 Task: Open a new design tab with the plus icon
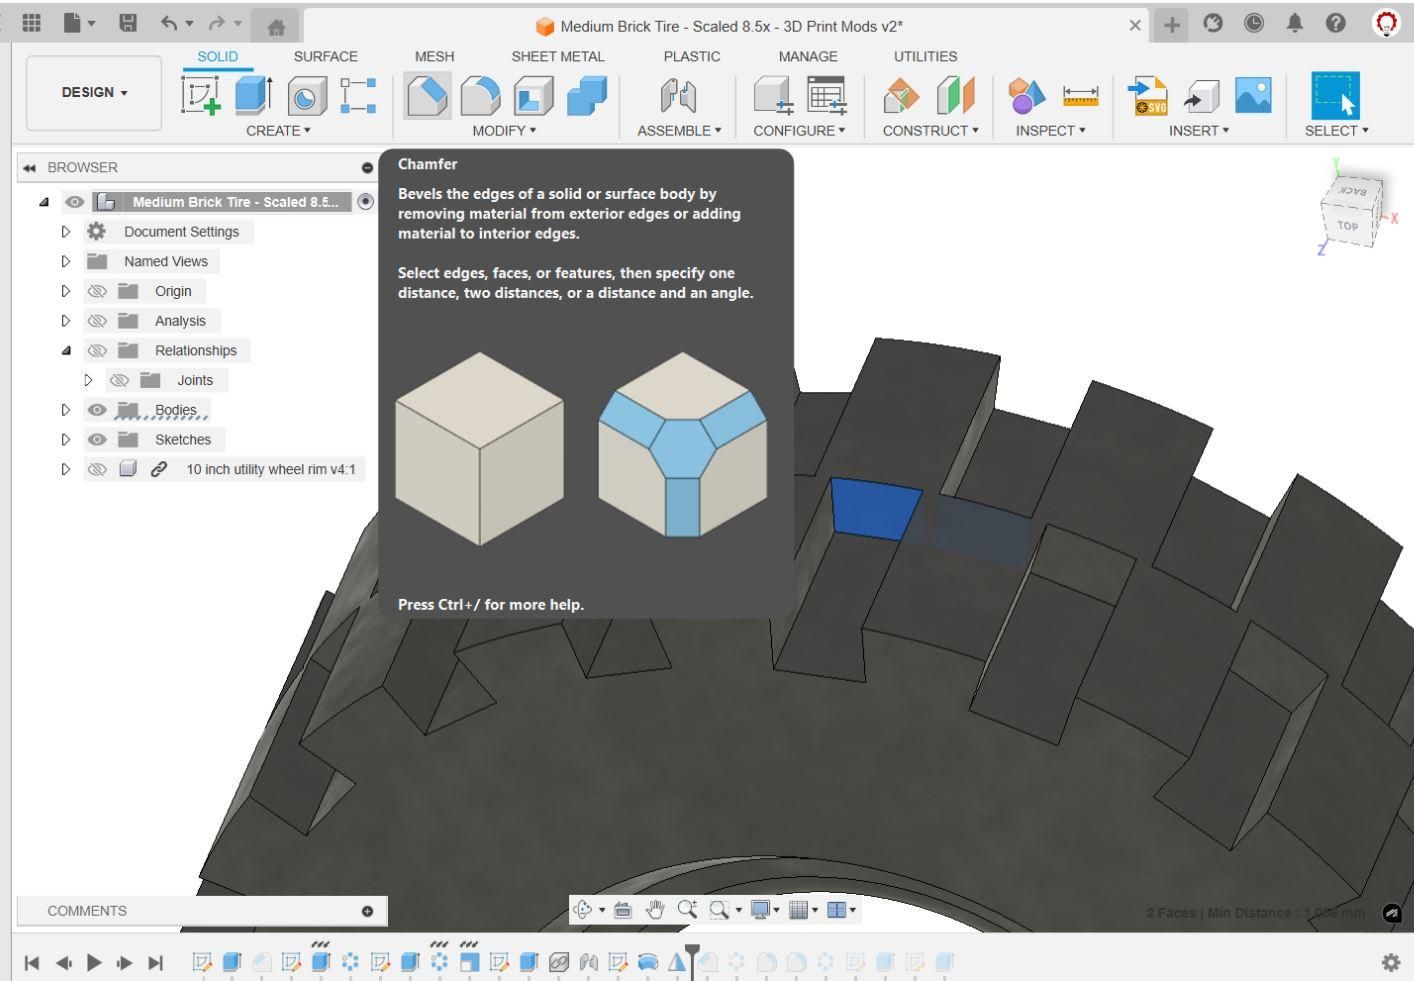point(1171,25)
